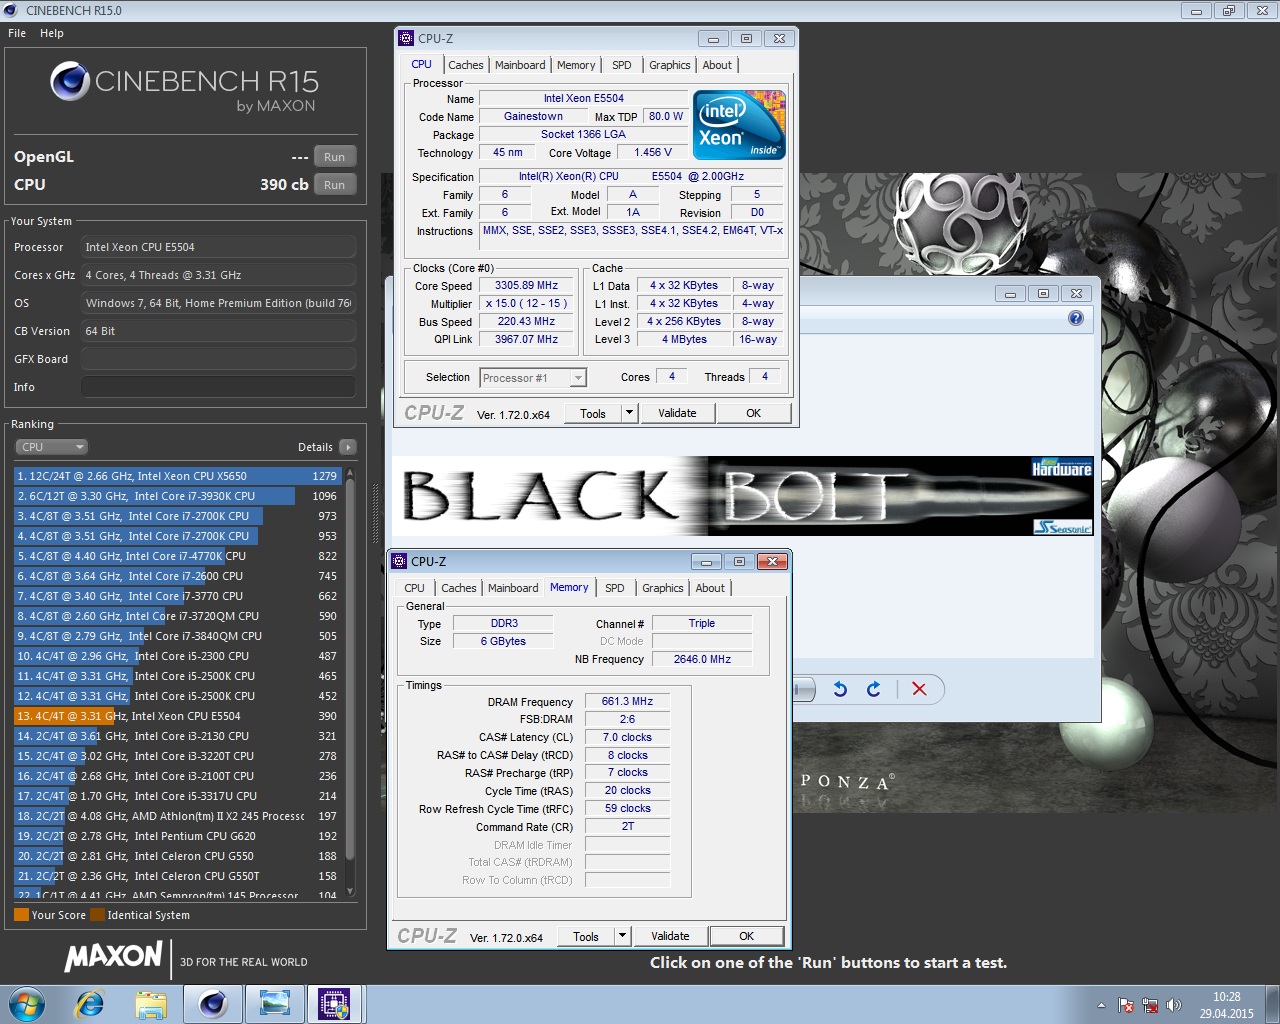The height and width of the screenshot is (1024, 1280).
Task: Select ranking row Core i7-3930K CPU
Action: (178, 496)
